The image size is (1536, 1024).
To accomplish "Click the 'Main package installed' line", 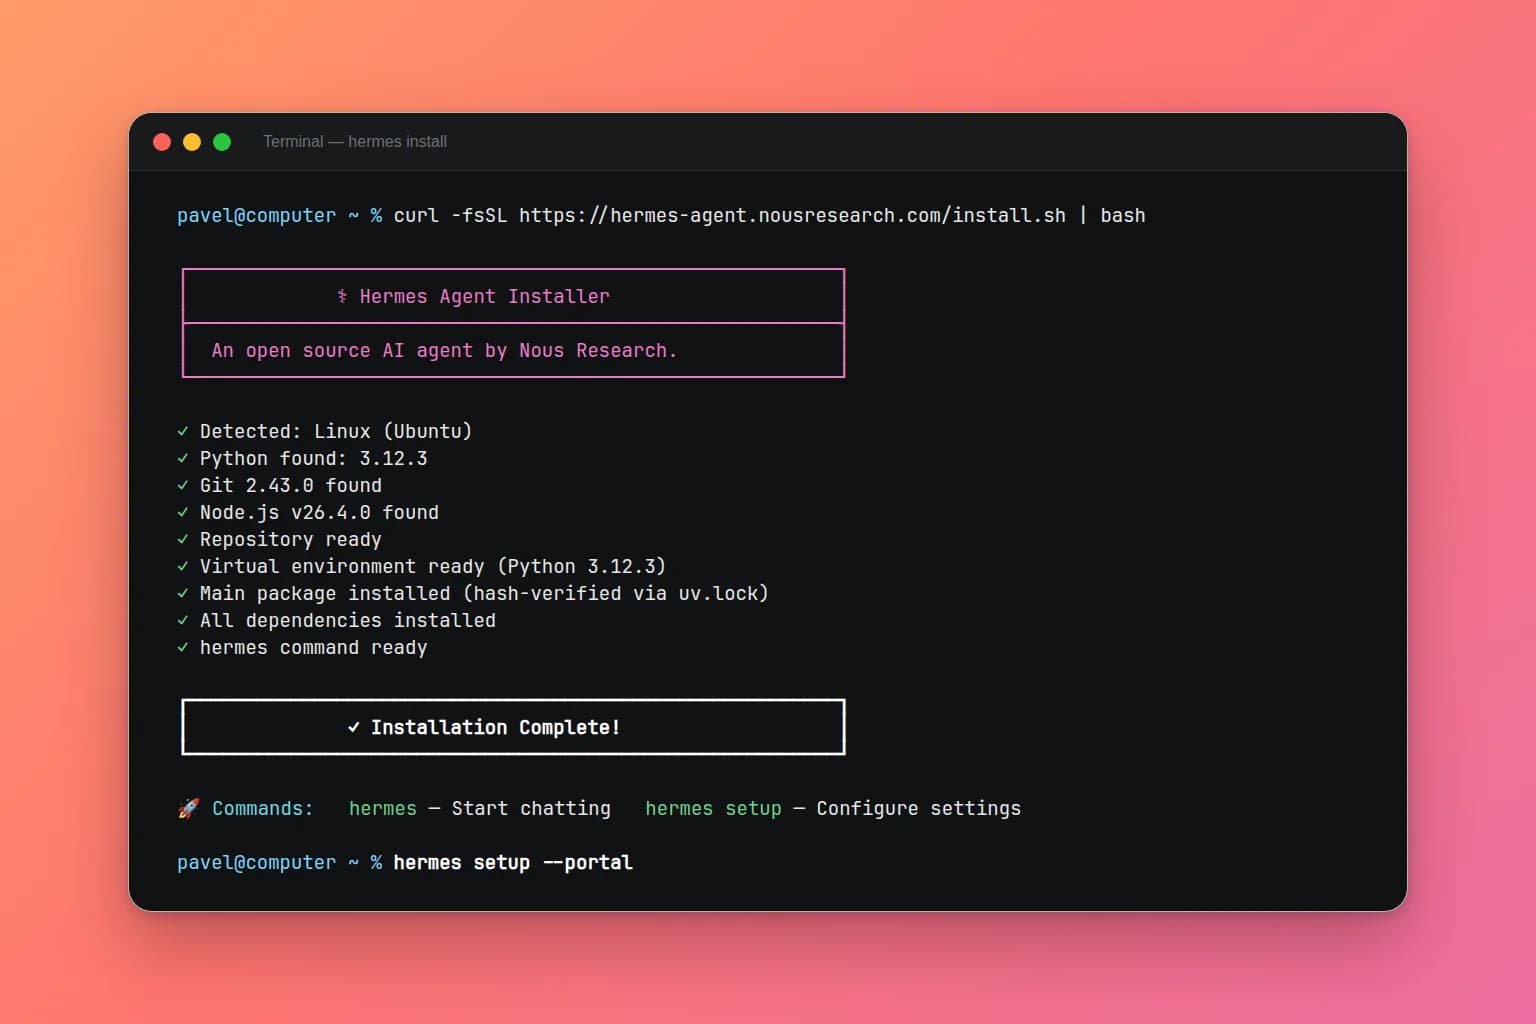I will (x=484, y=594).
